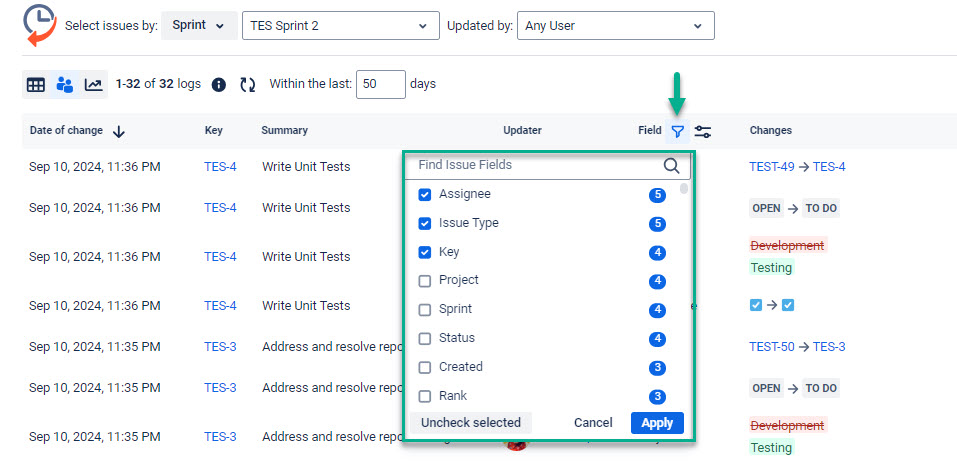957x465 pixels.
Task: Switch to table grid view icon
Action: coord(36,85)
